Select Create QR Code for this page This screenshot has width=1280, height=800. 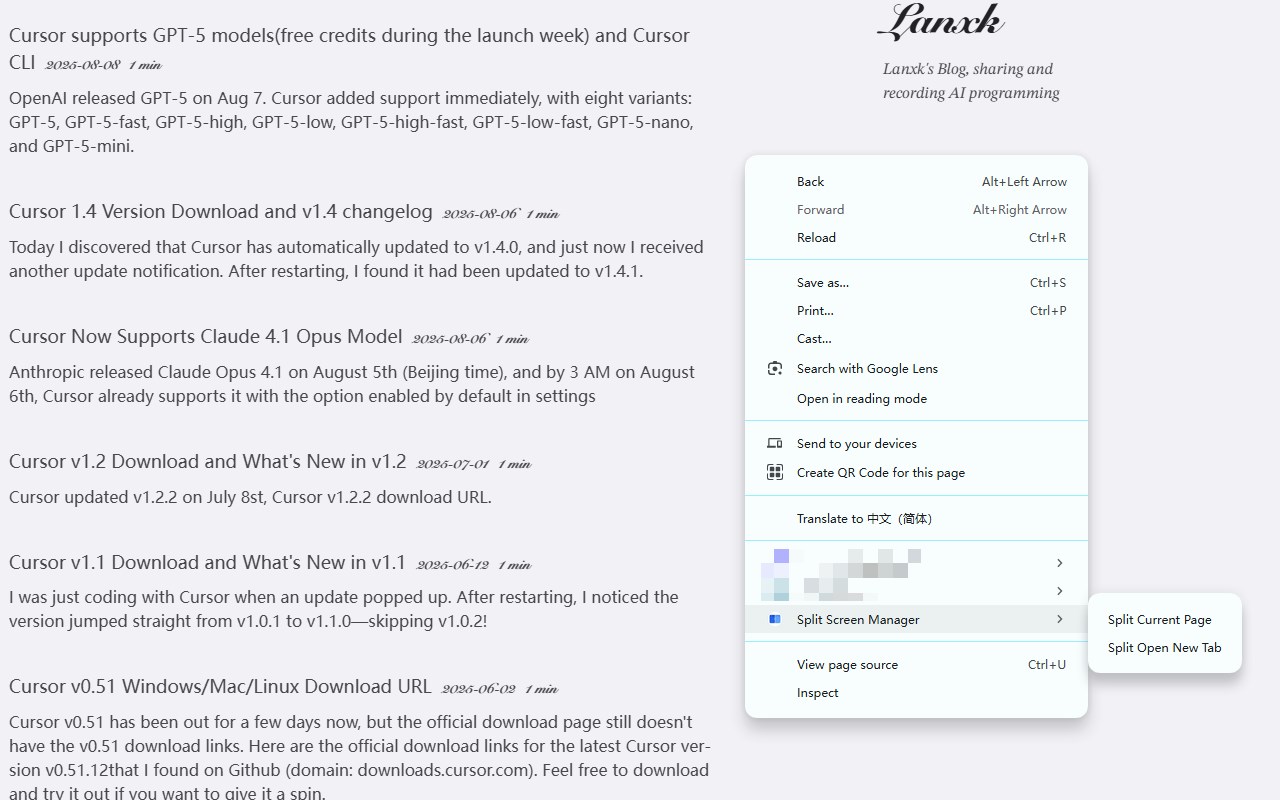(x=916, y=472)
